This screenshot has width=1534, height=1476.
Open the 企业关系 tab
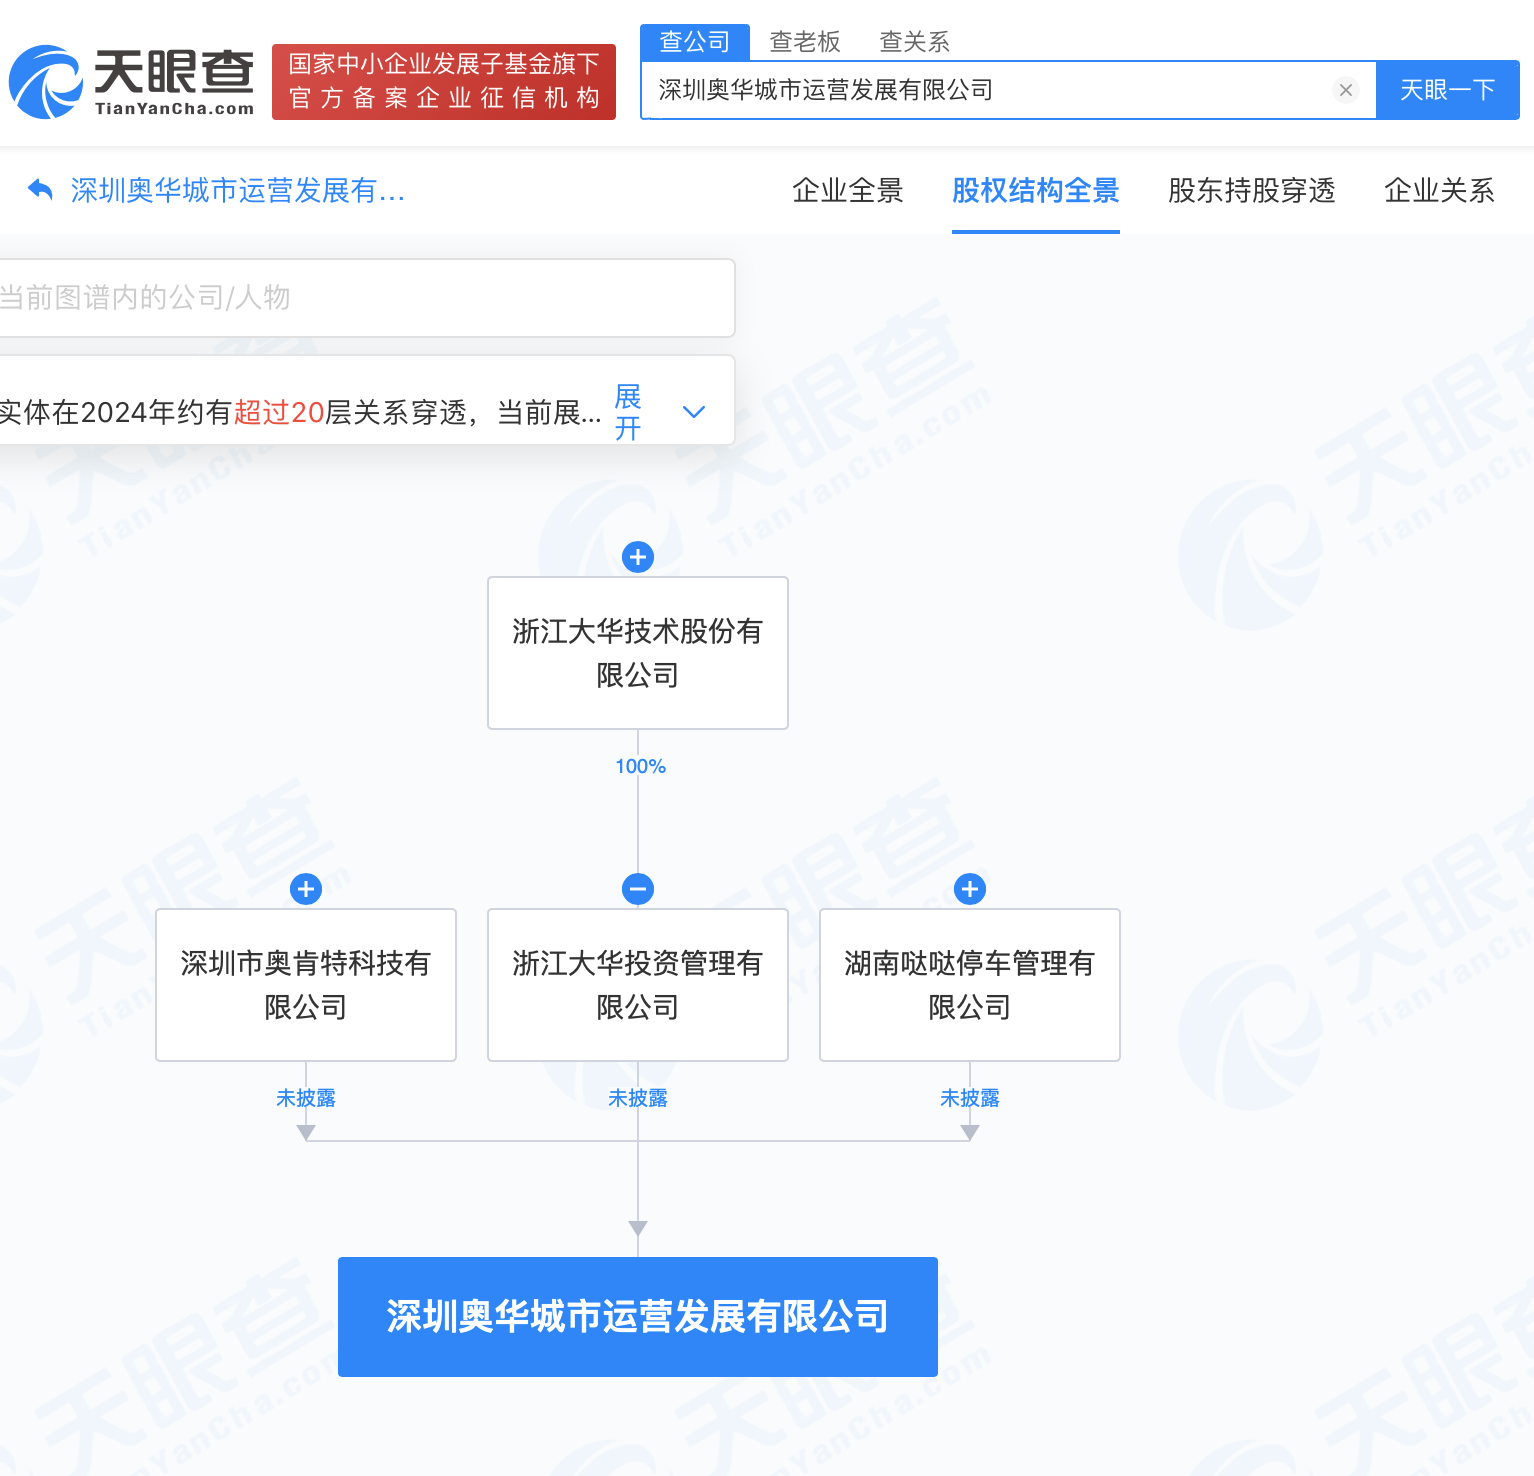(x=1440, y=190)
